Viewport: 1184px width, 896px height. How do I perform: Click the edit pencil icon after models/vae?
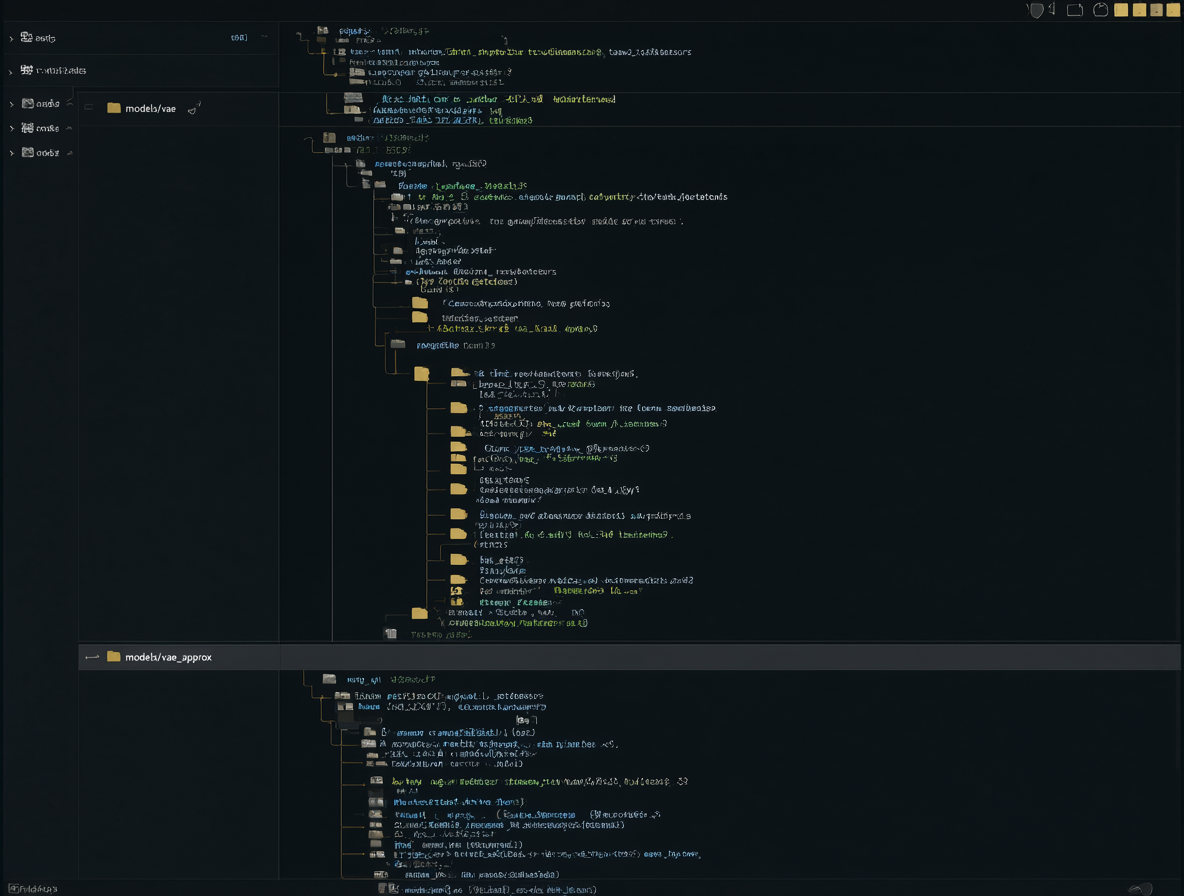point(193,109)
